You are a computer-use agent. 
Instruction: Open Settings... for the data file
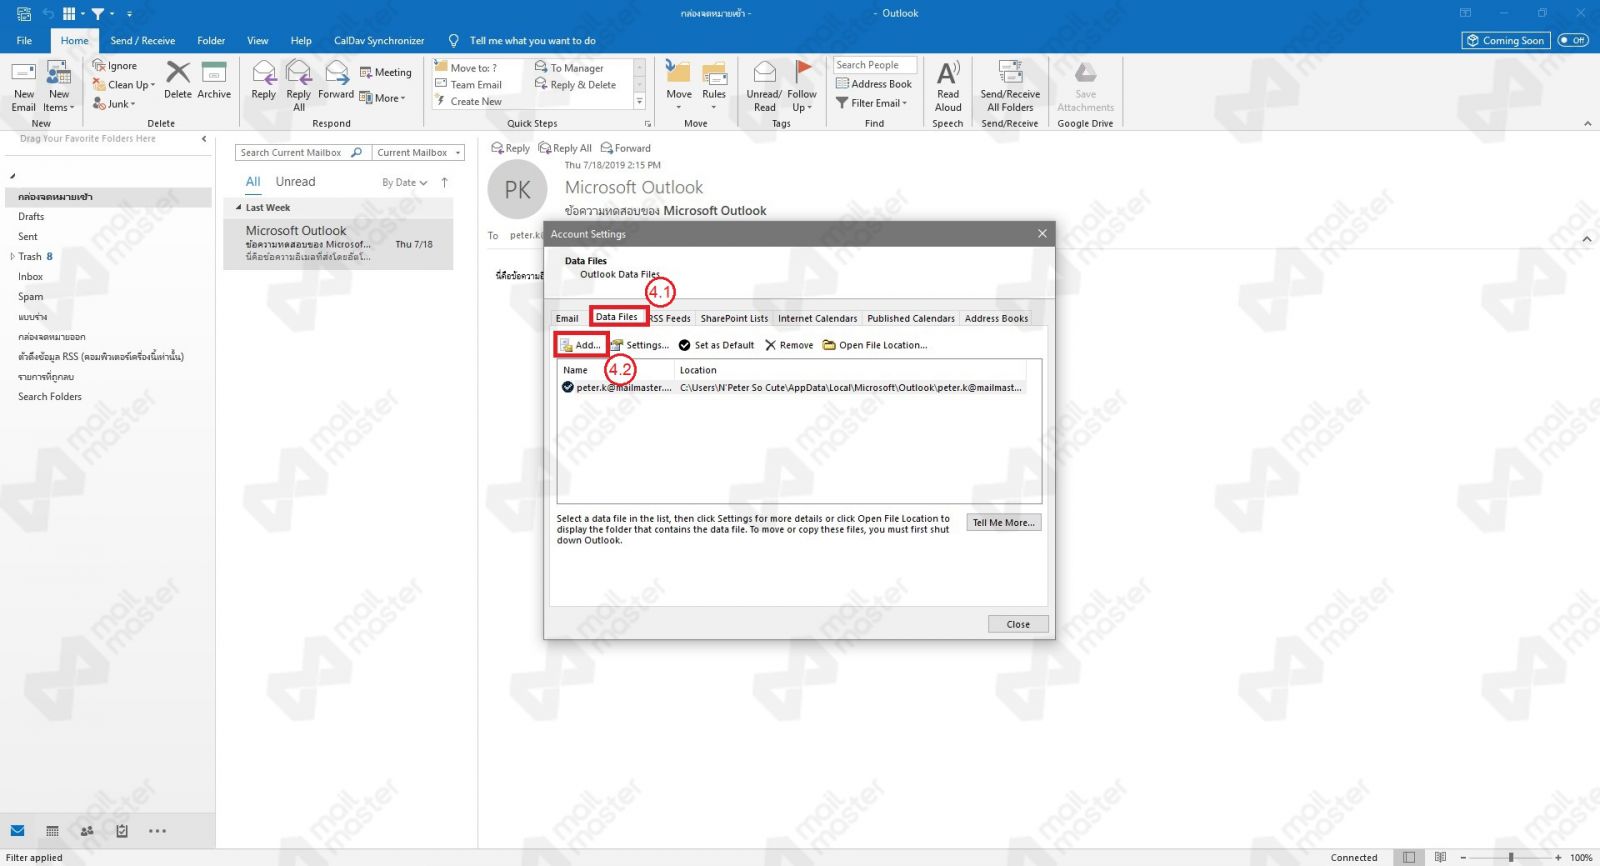pyautogui.click(x=640, y=345)
